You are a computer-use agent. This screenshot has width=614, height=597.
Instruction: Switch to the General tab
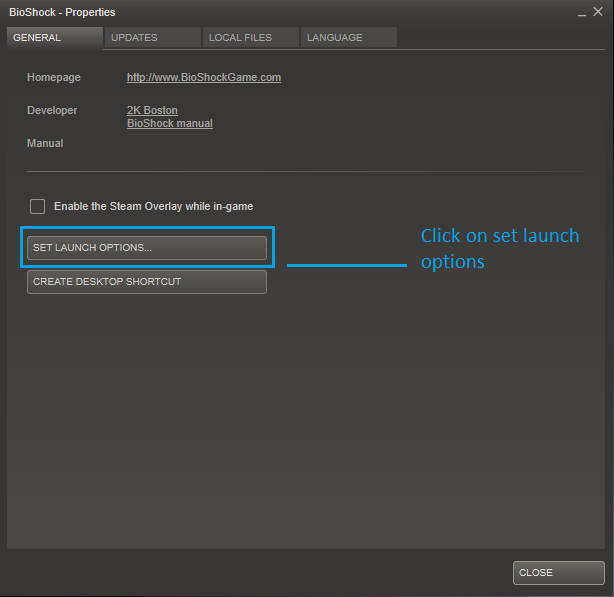pyautogui.click(x=55, y=38)
